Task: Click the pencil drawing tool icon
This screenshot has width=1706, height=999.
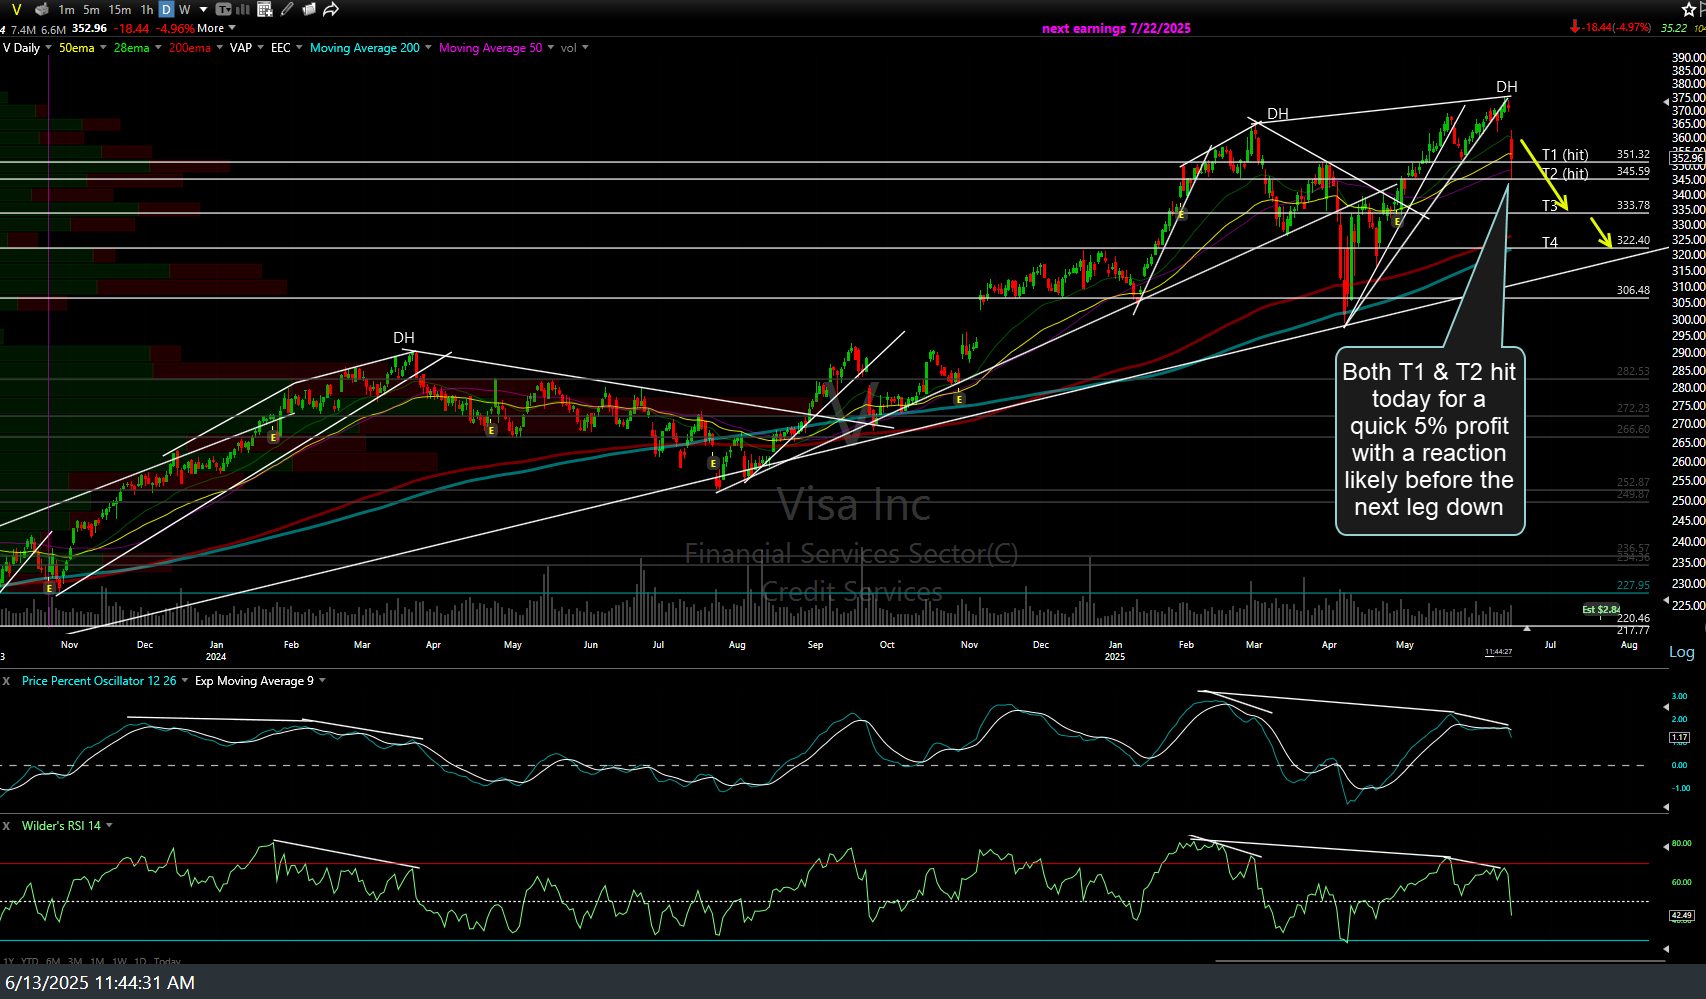Action: point(287,9)
